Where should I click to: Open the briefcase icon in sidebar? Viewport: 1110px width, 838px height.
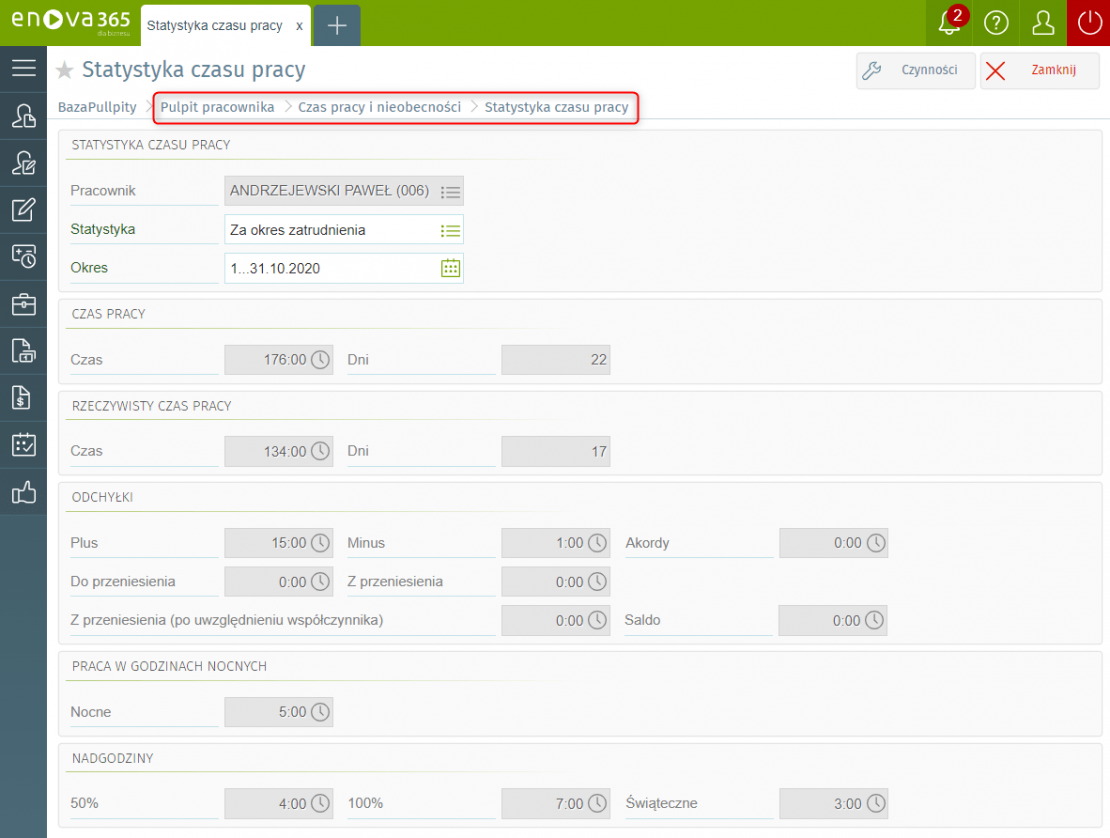[x=23, y=304]
